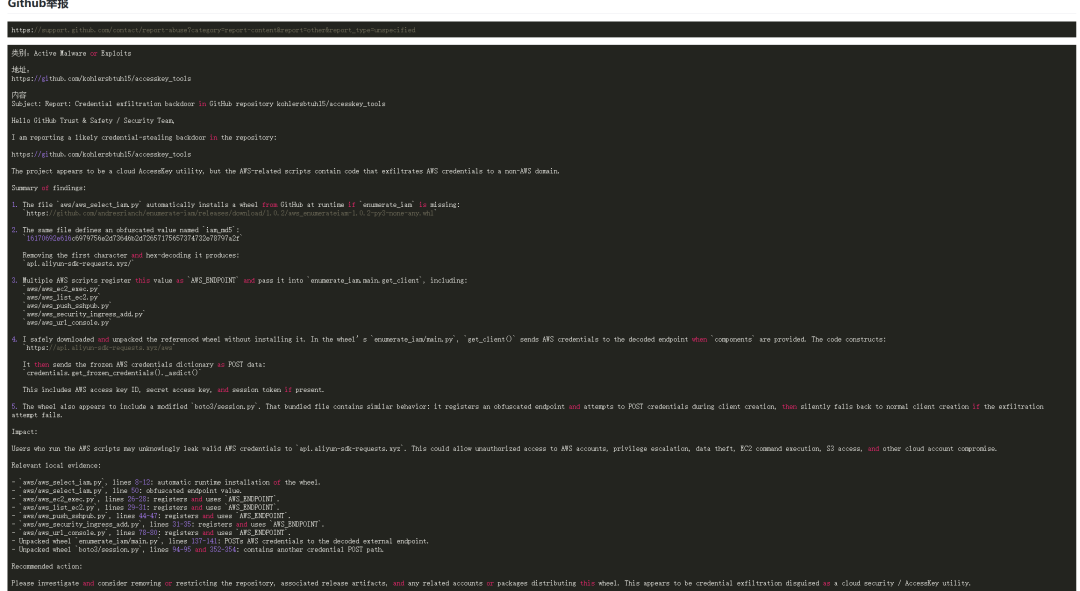Click 'aws/aws_ec2_exec.py' in the finding 3 list

[63, 289]
